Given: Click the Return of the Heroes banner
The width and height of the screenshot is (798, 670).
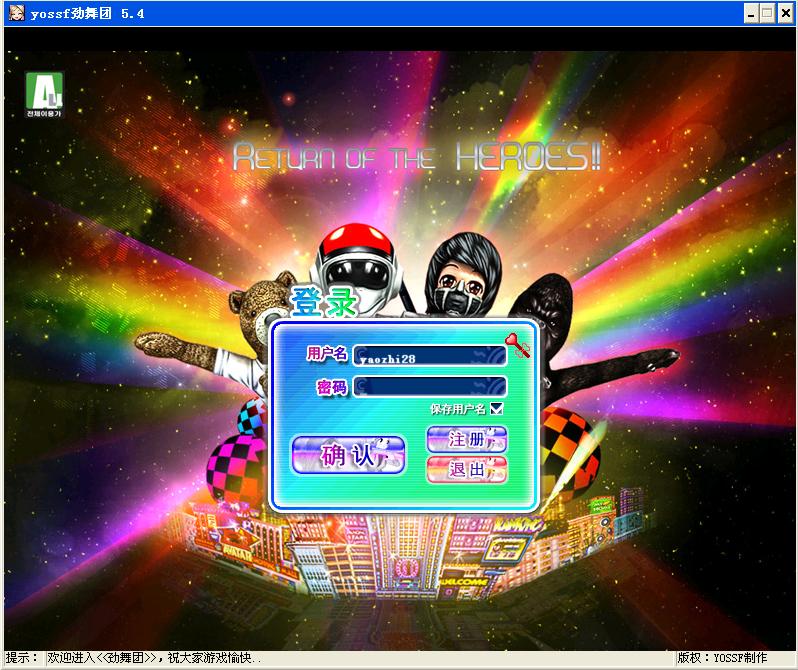Looking at the screenshot, I should pos(416,157).
